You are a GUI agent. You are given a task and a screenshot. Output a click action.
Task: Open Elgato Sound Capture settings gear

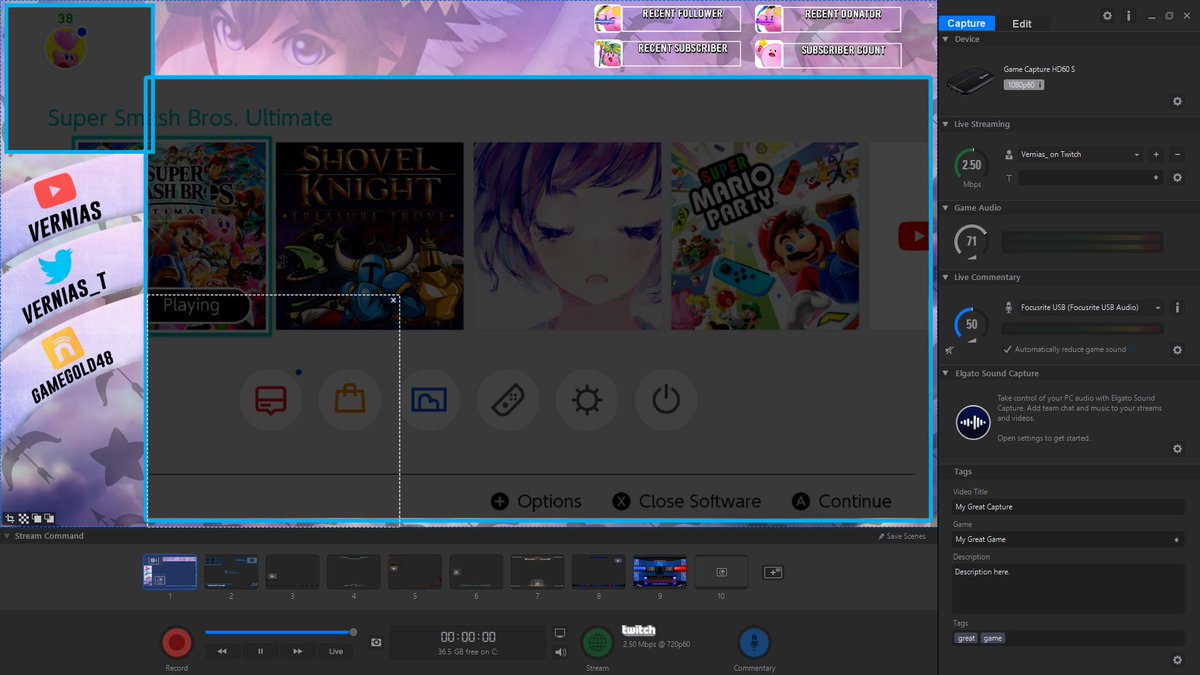tap(1177, 449)
